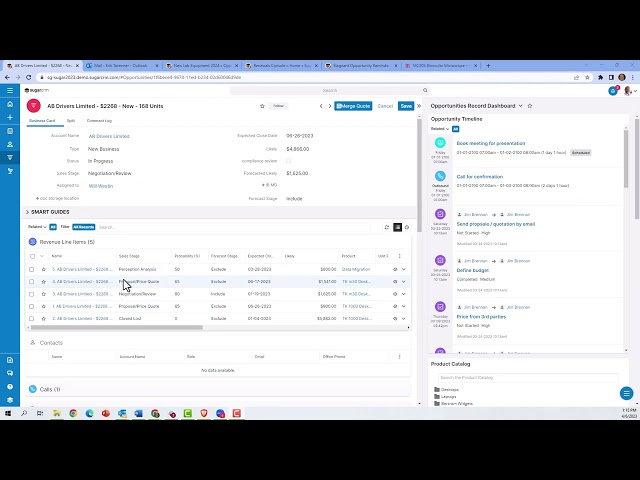Click the Merge Quote button
640x480 pixels.
[x=353, y=106]
